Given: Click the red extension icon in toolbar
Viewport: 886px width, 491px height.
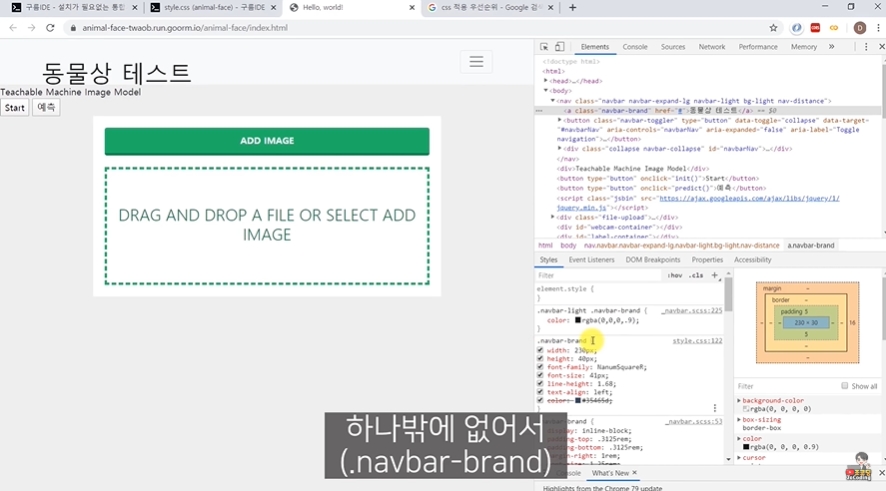Looking at the screenshot, I should click(x=815, y=28).
